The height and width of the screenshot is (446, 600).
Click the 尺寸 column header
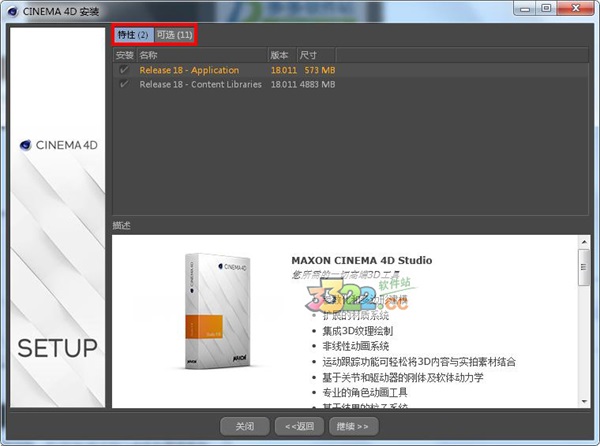tap(316, 55)
